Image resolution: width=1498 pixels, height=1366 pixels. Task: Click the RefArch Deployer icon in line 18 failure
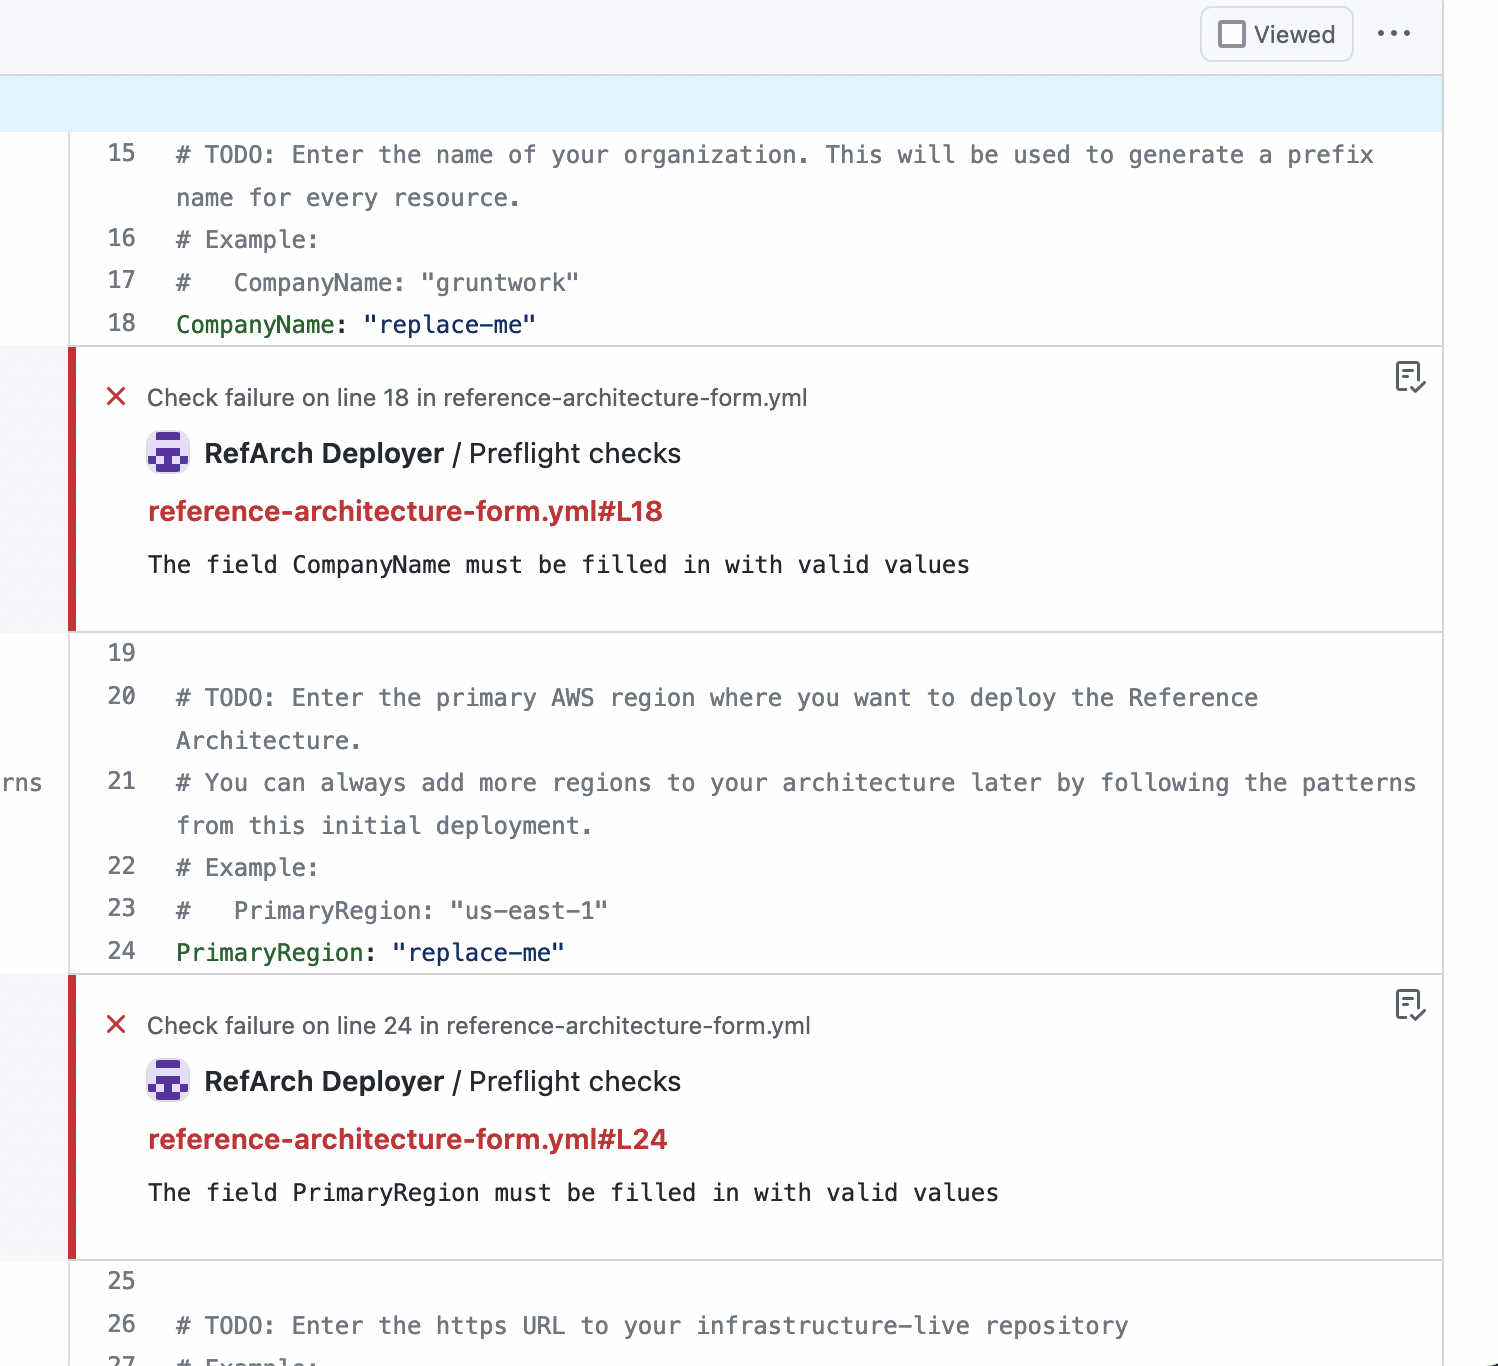[x=168, y=452]
